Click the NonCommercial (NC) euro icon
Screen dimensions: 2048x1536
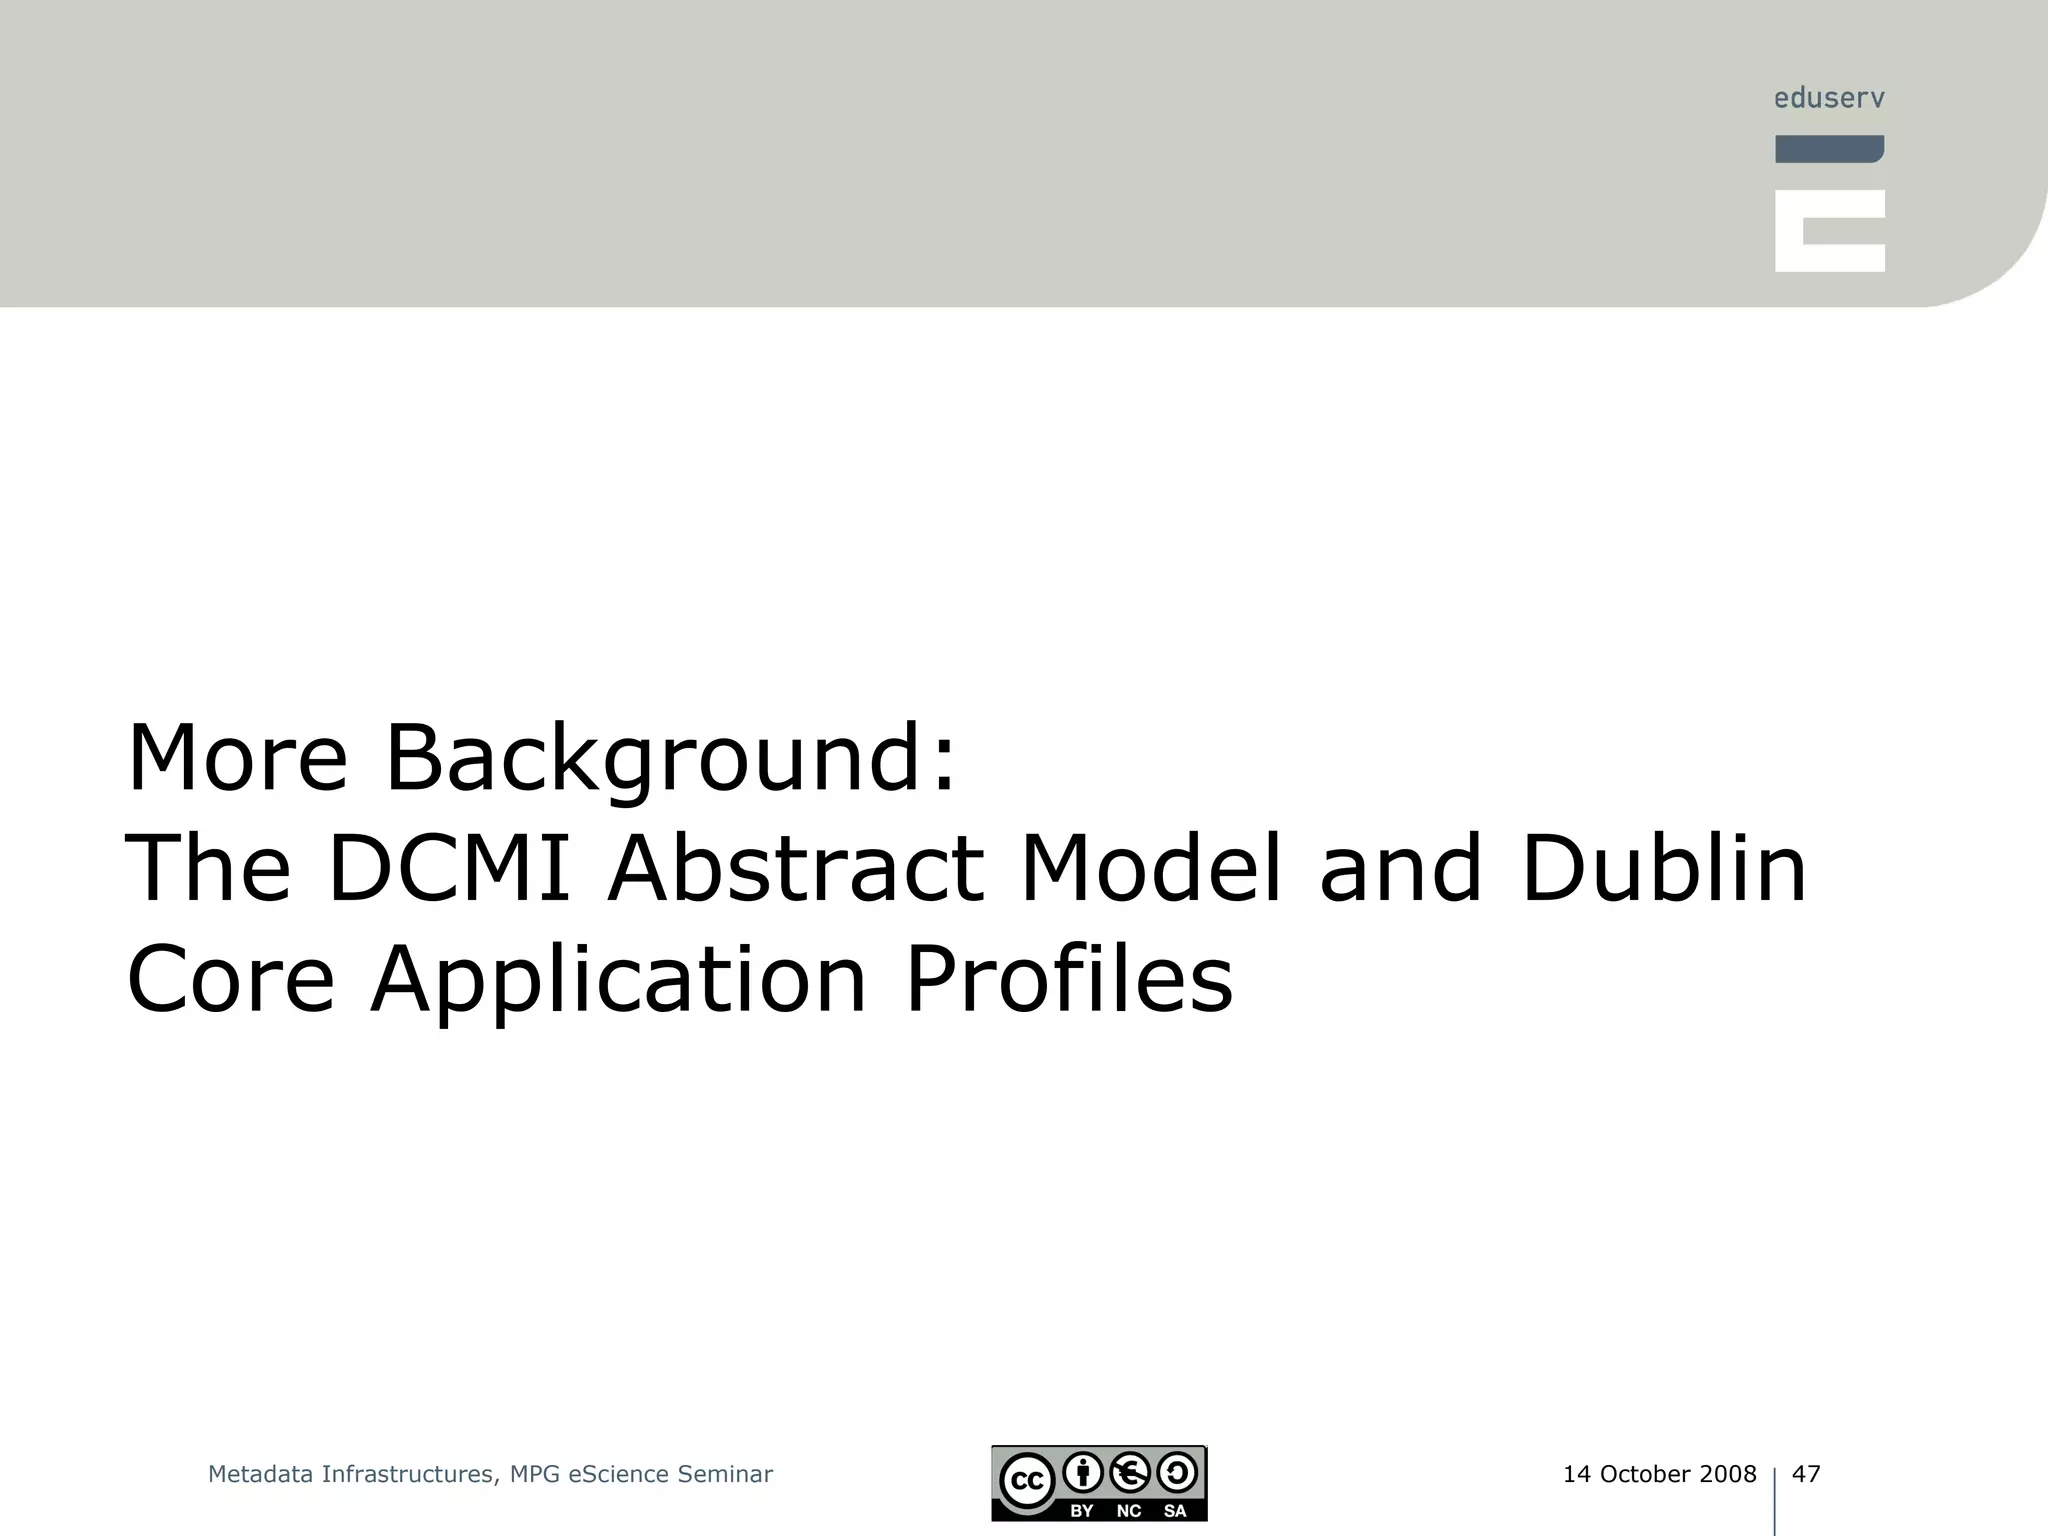[x=1130, y=1472]
